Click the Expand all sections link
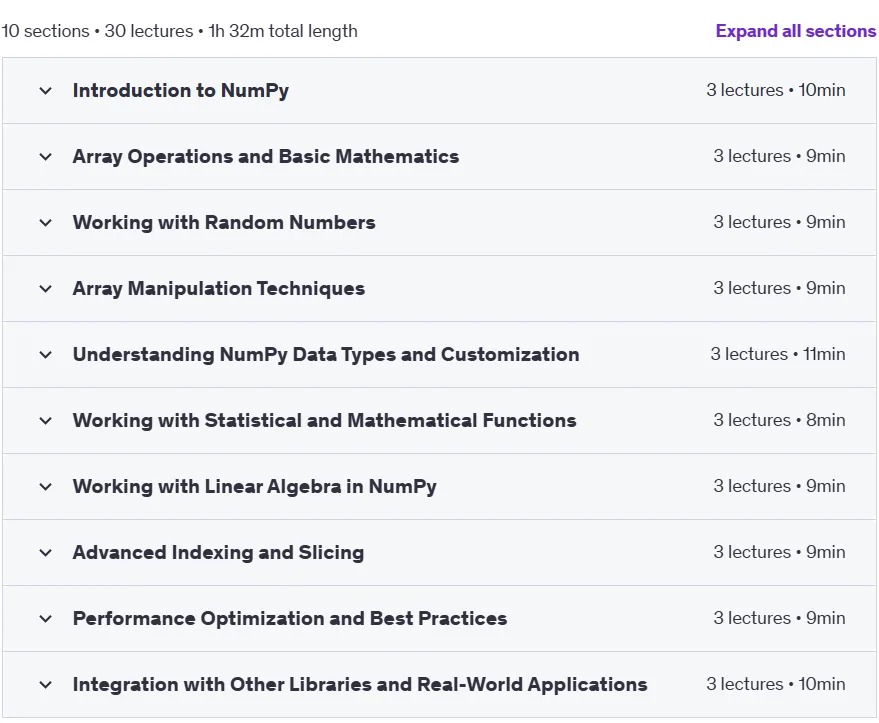 tap(795, 31)
